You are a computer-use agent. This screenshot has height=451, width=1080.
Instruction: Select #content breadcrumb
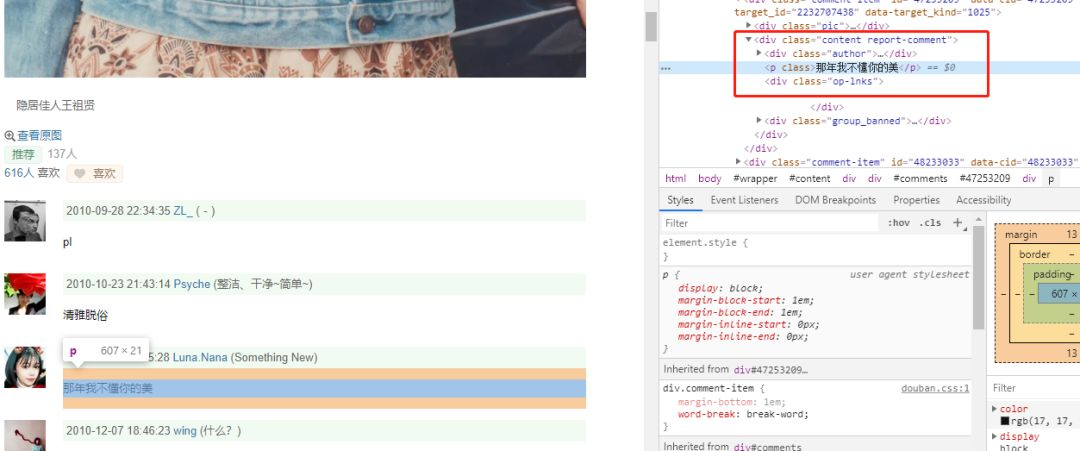[x=809, y=178]
